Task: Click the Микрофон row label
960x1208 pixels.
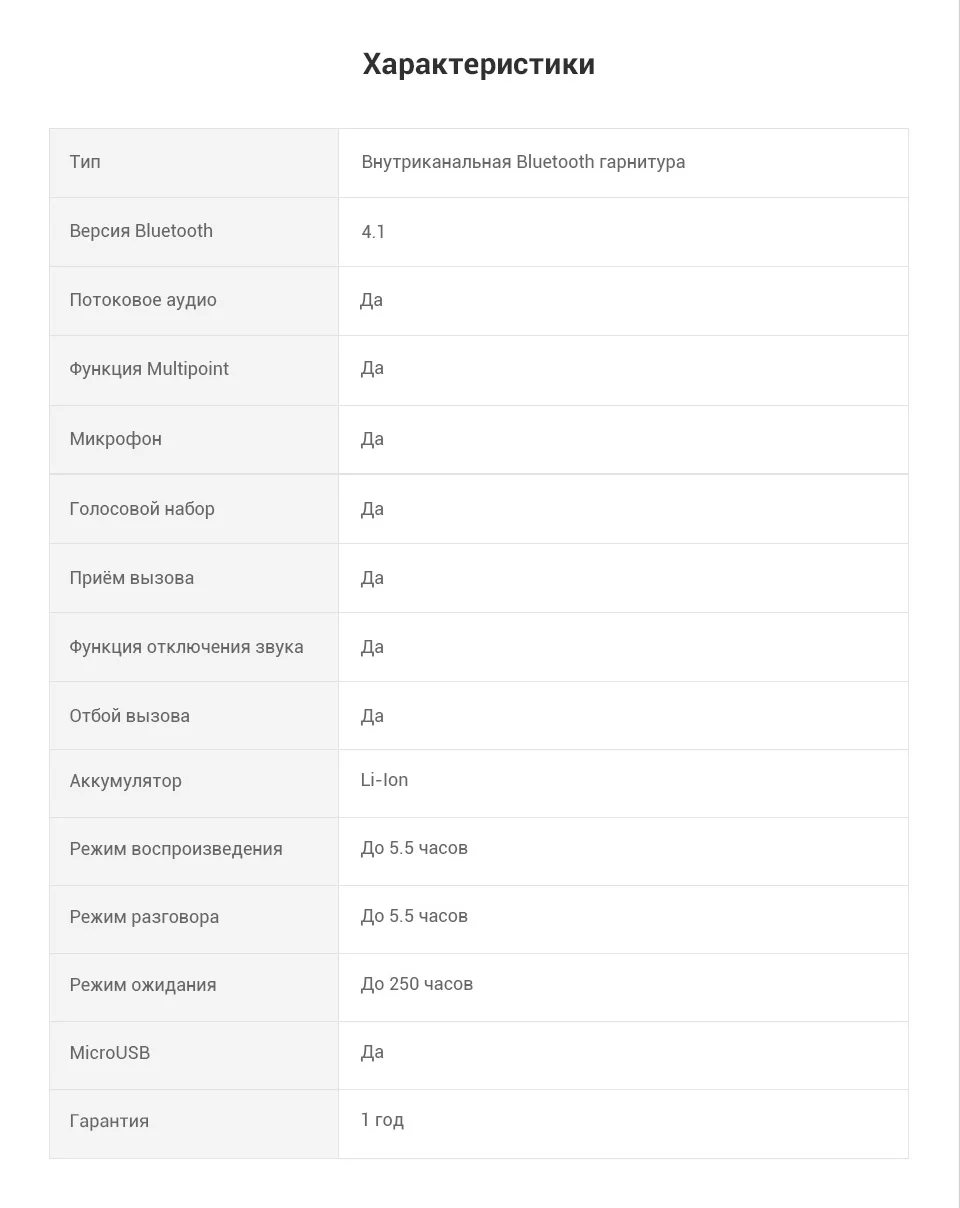Action: click(x=116, y=439)
